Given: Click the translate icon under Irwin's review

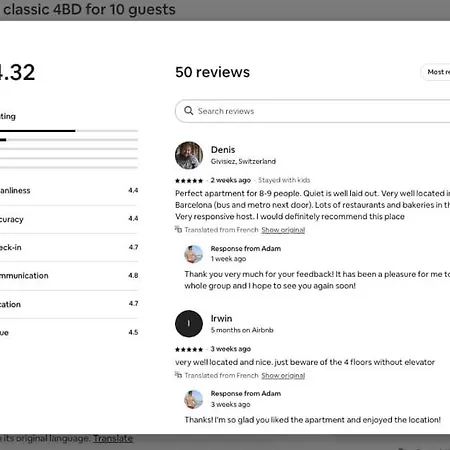Looking at the screenshot, I should tap(178, 375).
